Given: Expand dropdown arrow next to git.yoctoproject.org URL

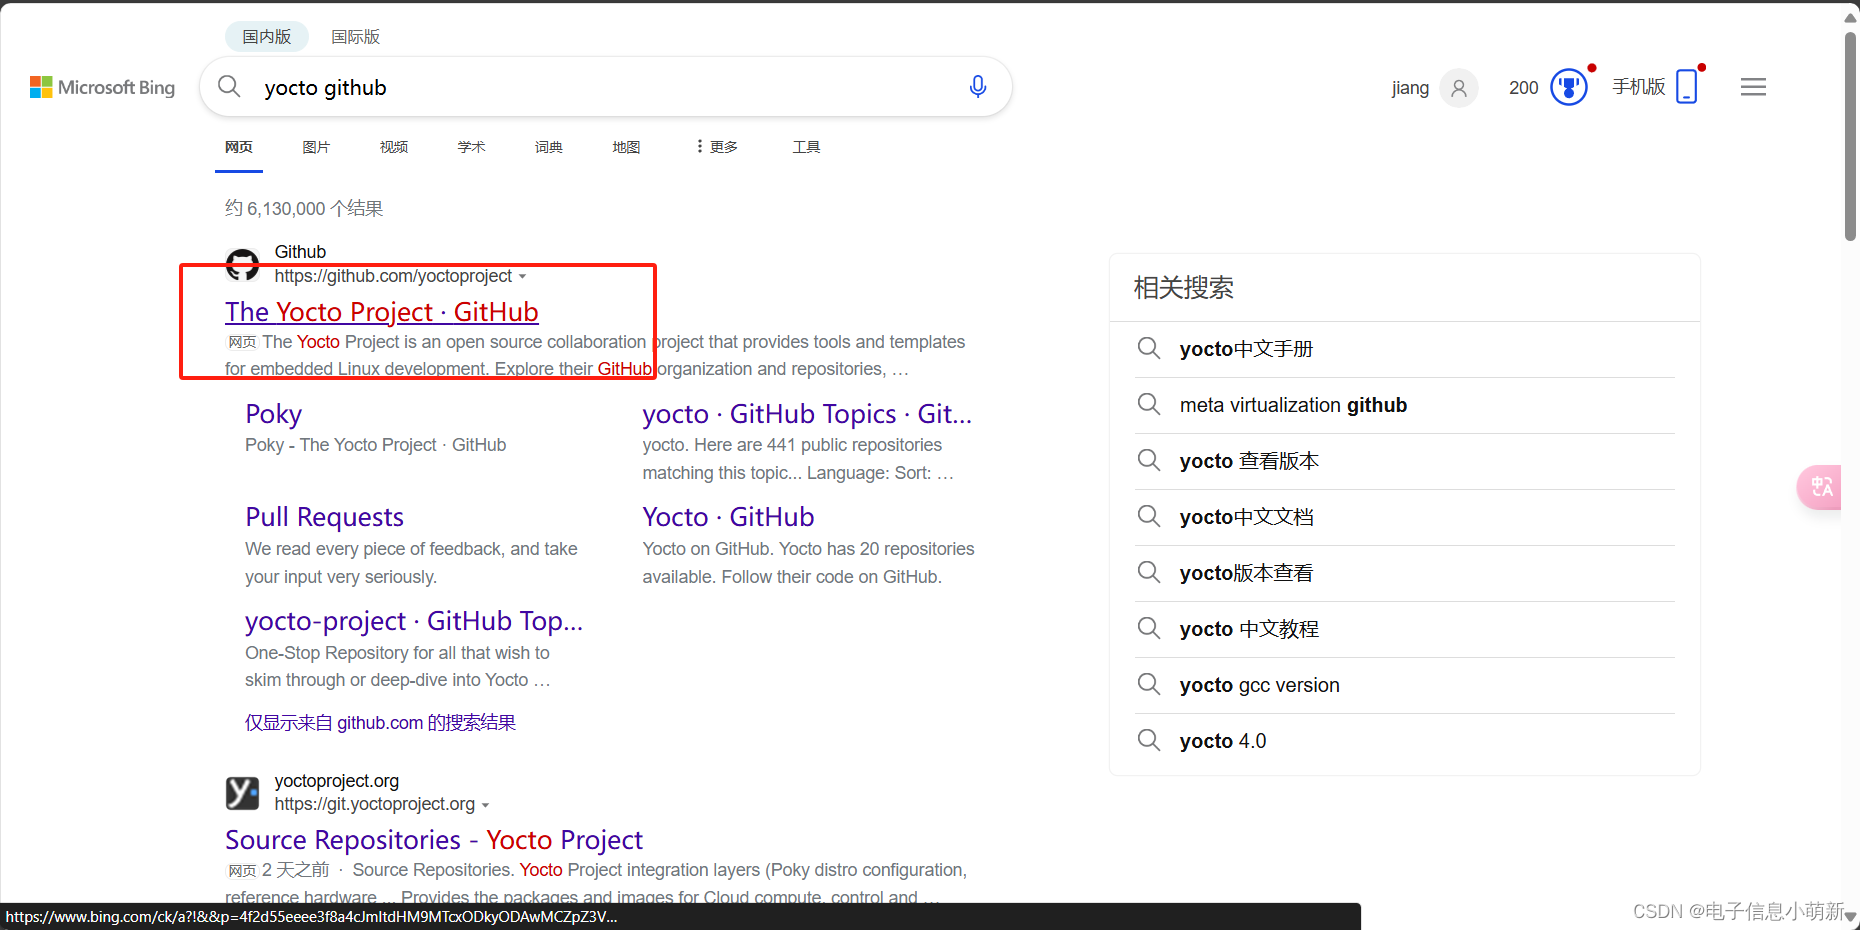Looking at the screenshot, I should pyautogui.click(x=485, y=805).
